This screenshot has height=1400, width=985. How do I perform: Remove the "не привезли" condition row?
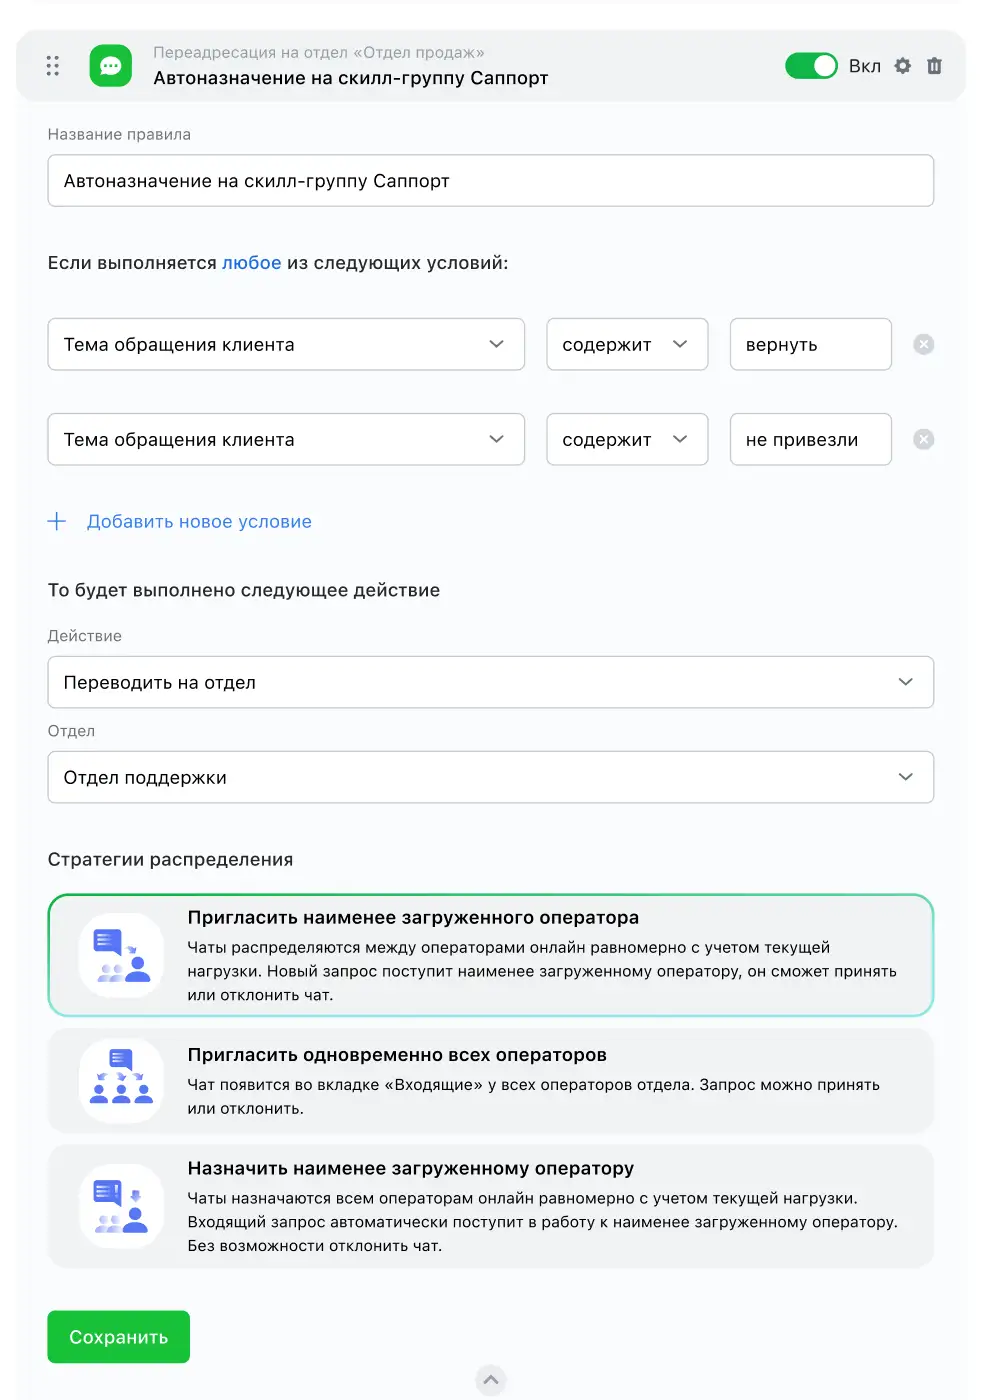click(924, 440)
